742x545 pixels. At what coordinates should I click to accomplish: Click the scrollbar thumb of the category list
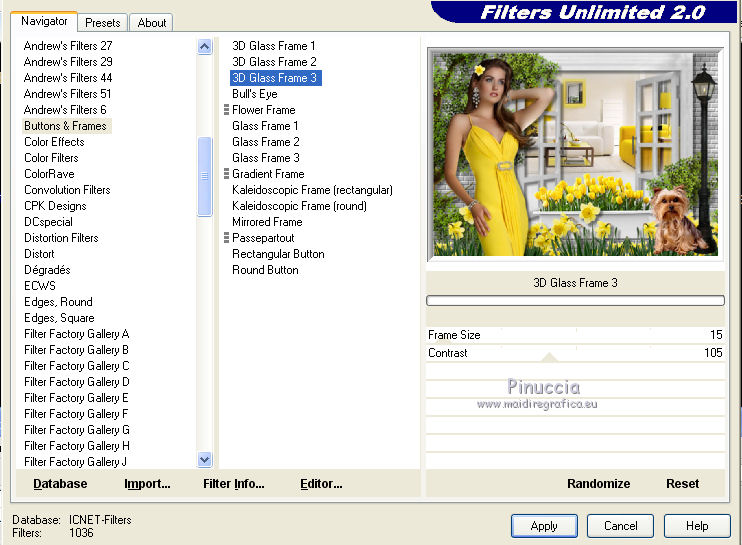[x=204, y=176]
